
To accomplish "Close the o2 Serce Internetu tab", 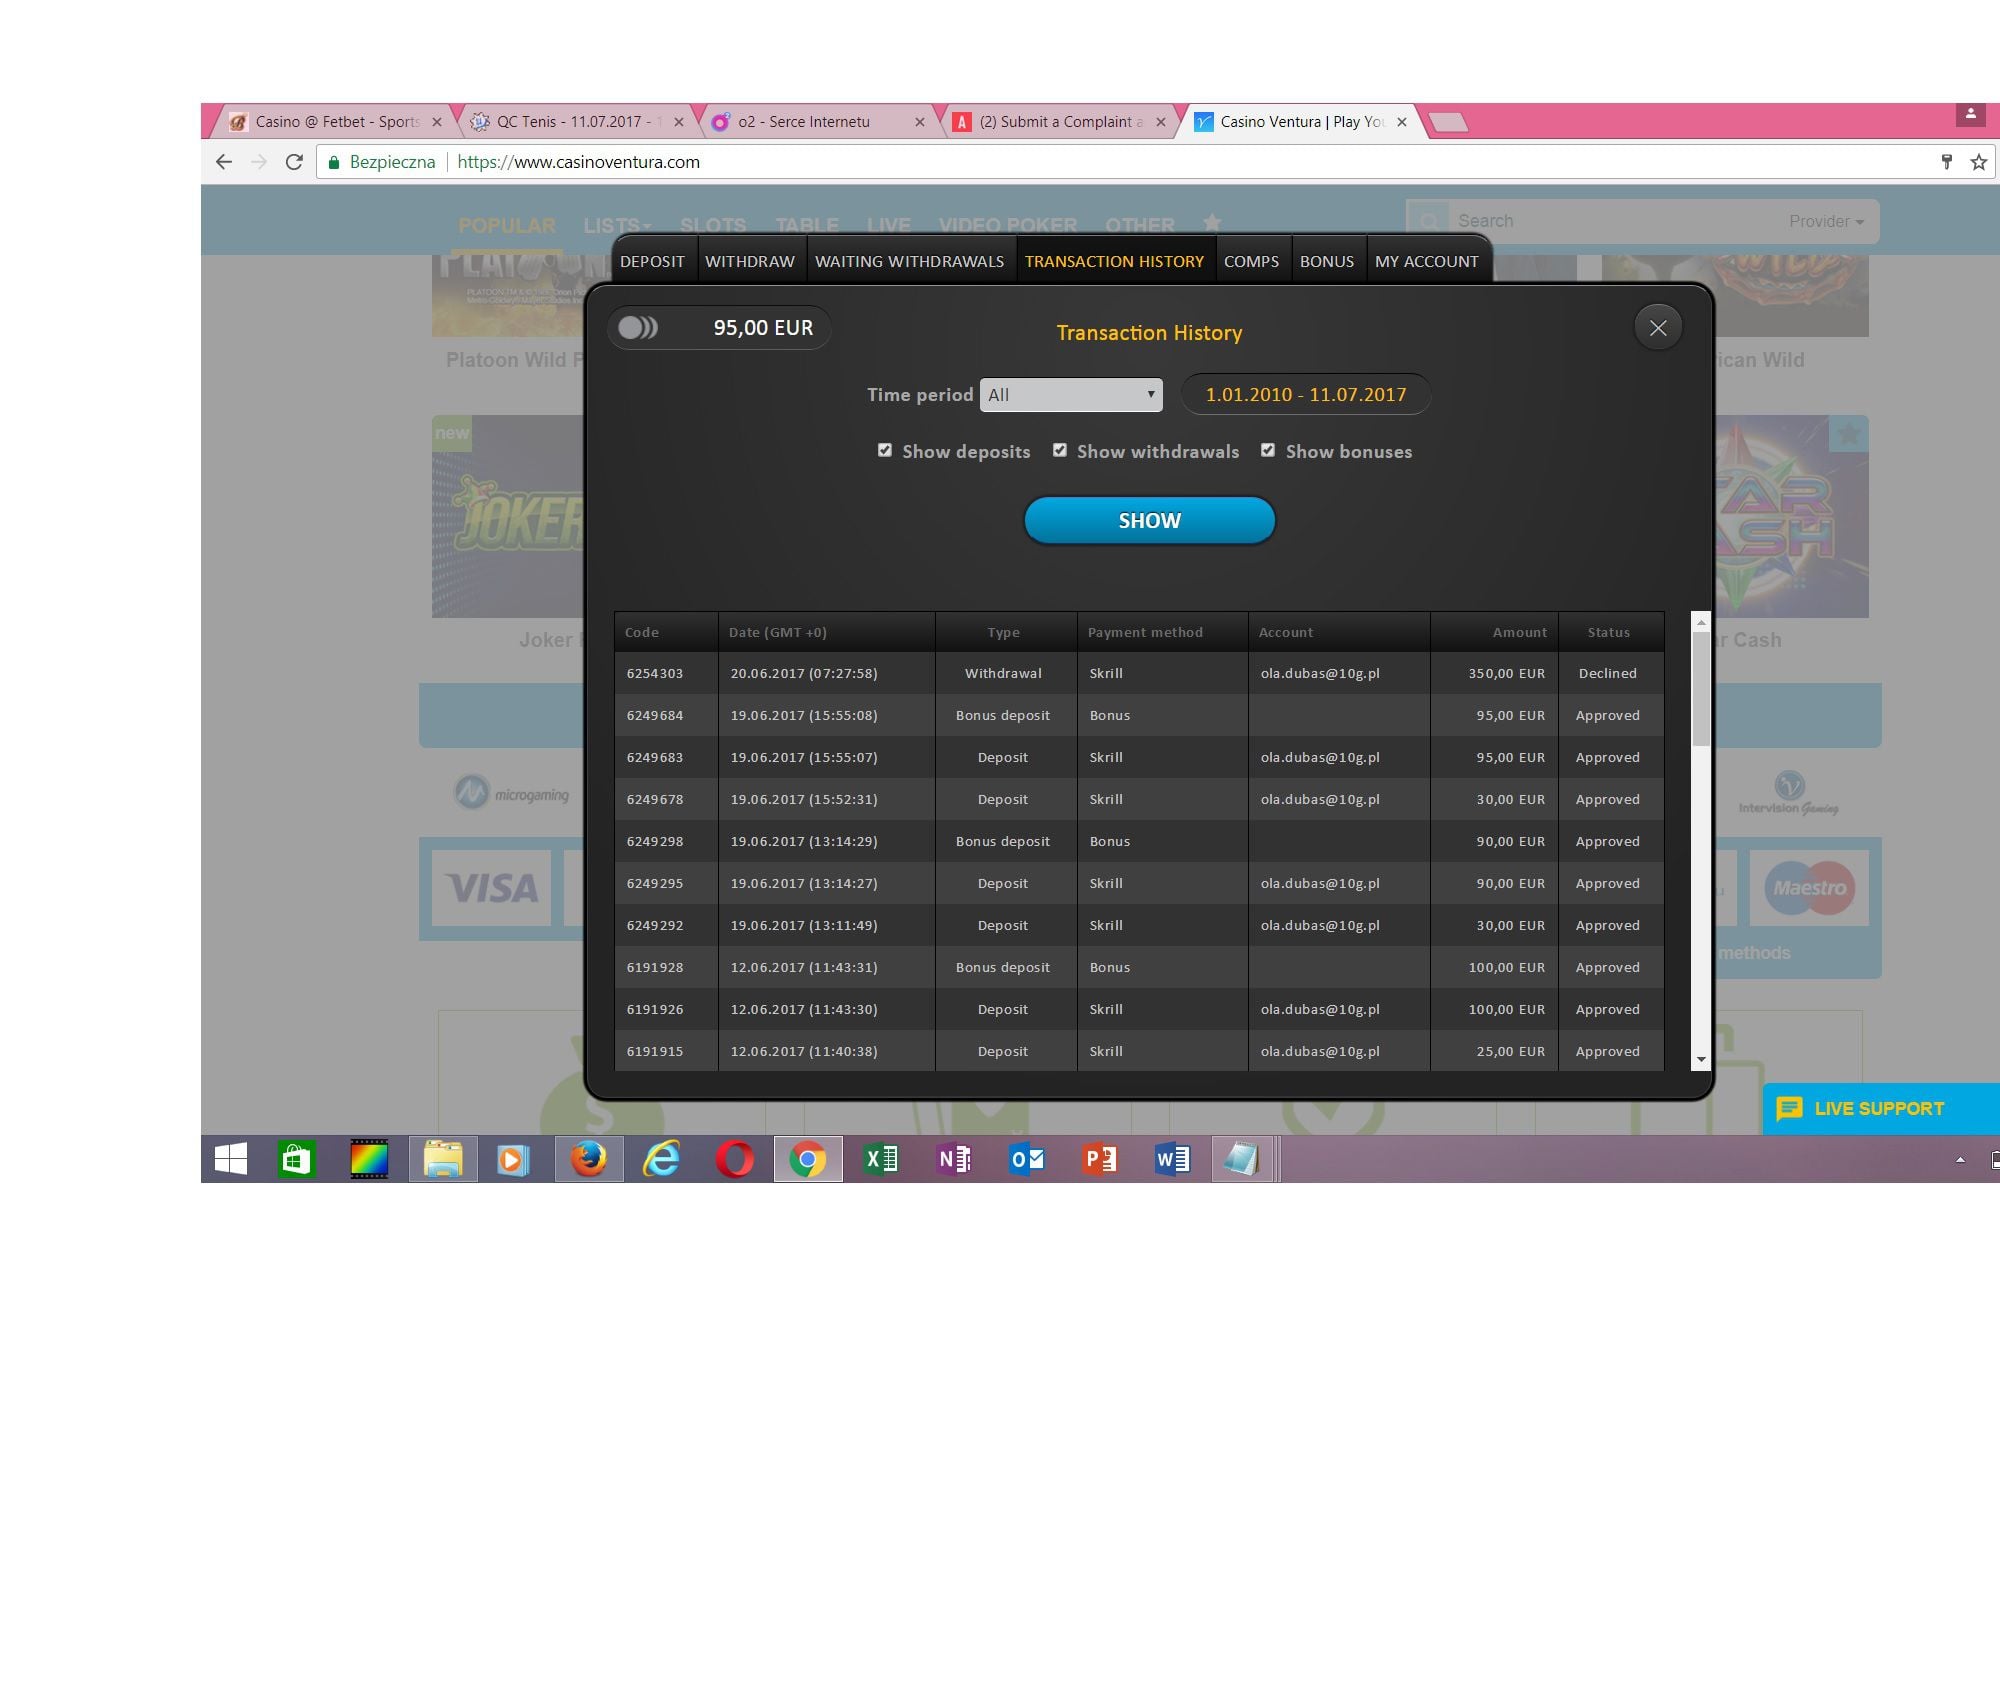I will coord(920,122).
